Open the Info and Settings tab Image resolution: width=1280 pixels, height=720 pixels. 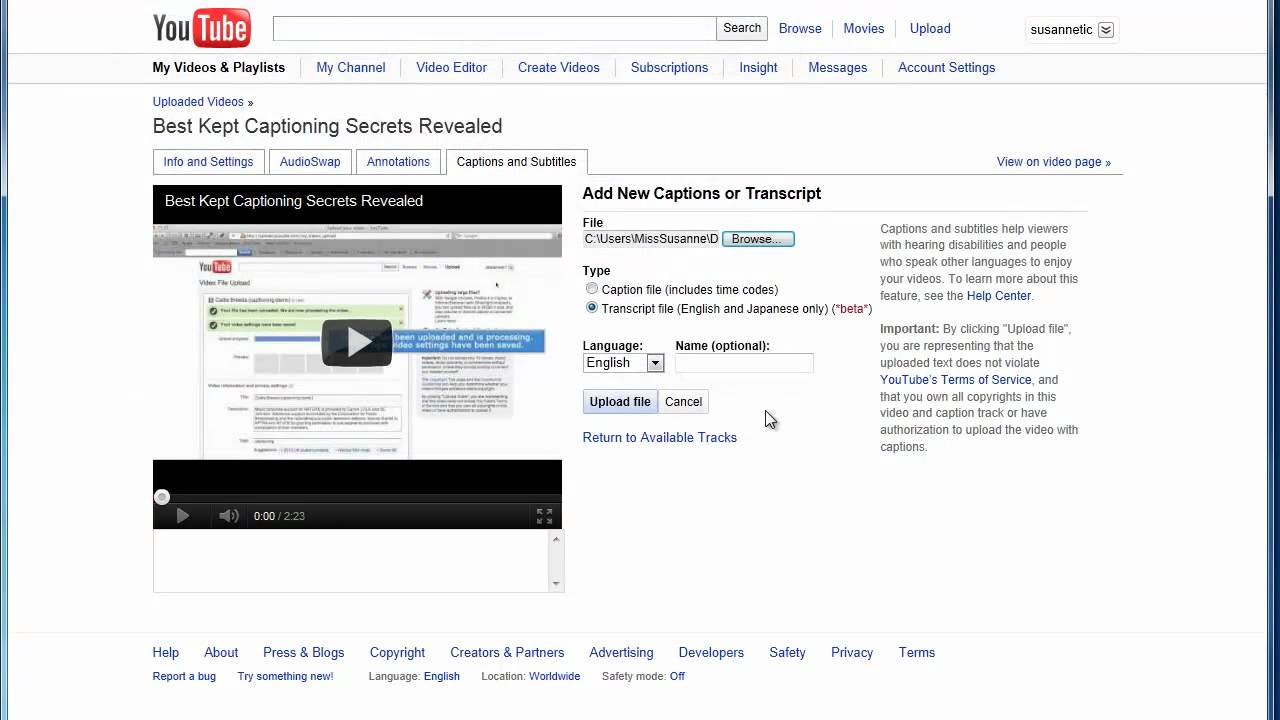point(208,162)
